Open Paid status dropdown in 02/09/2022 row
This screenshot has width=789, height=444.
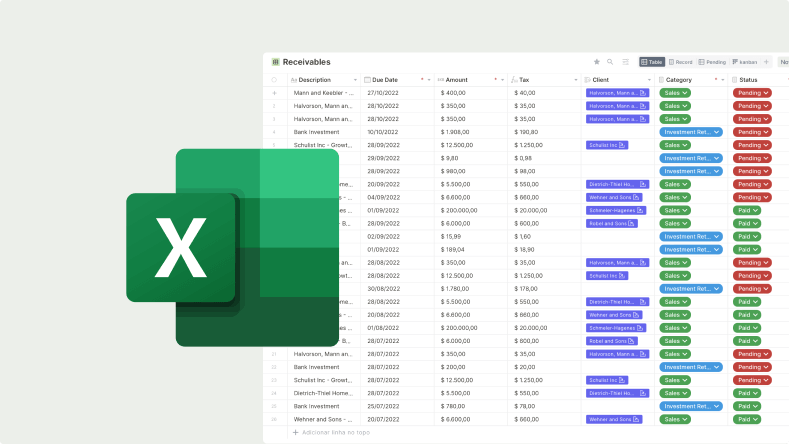point(747,237)
